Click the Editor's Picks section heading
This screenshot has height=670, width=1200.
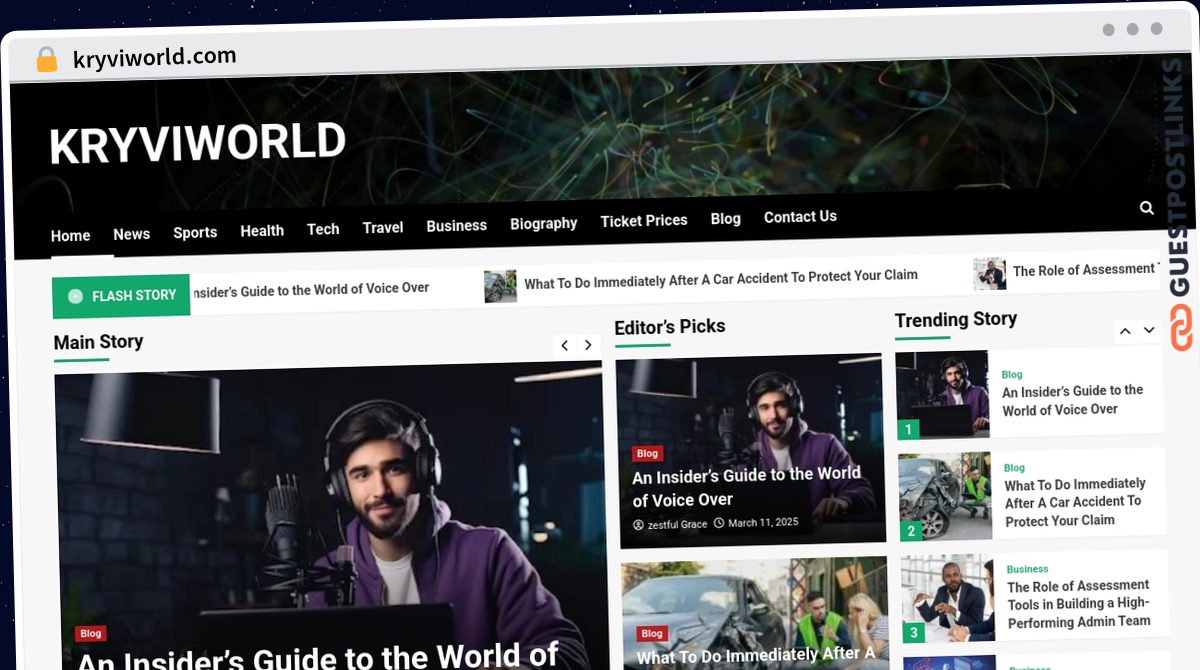pos(670,327)
